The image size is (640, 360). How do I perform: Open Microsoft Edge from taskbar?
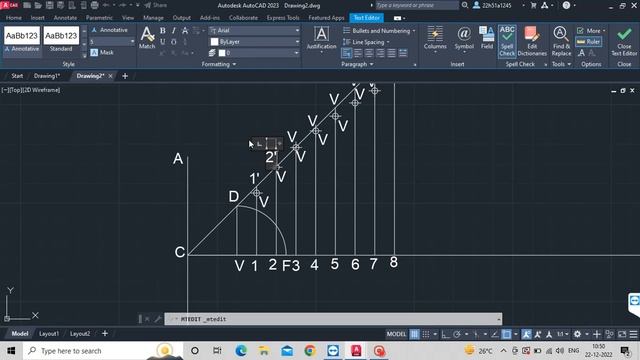click(241, 351)
